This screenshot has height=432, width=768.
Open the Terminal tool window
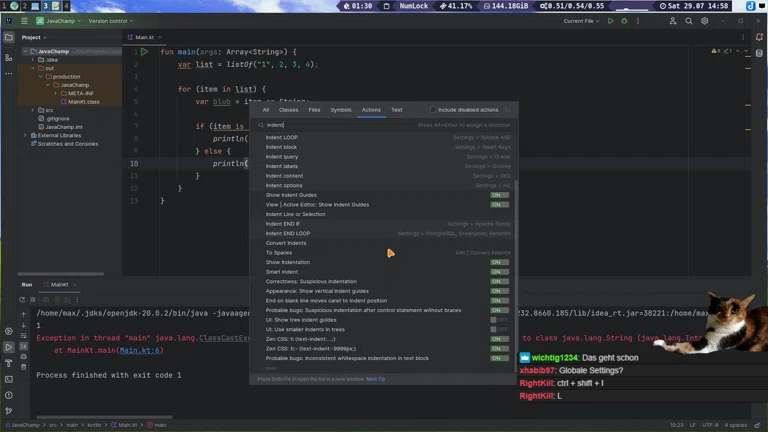(x=9, y=379)
